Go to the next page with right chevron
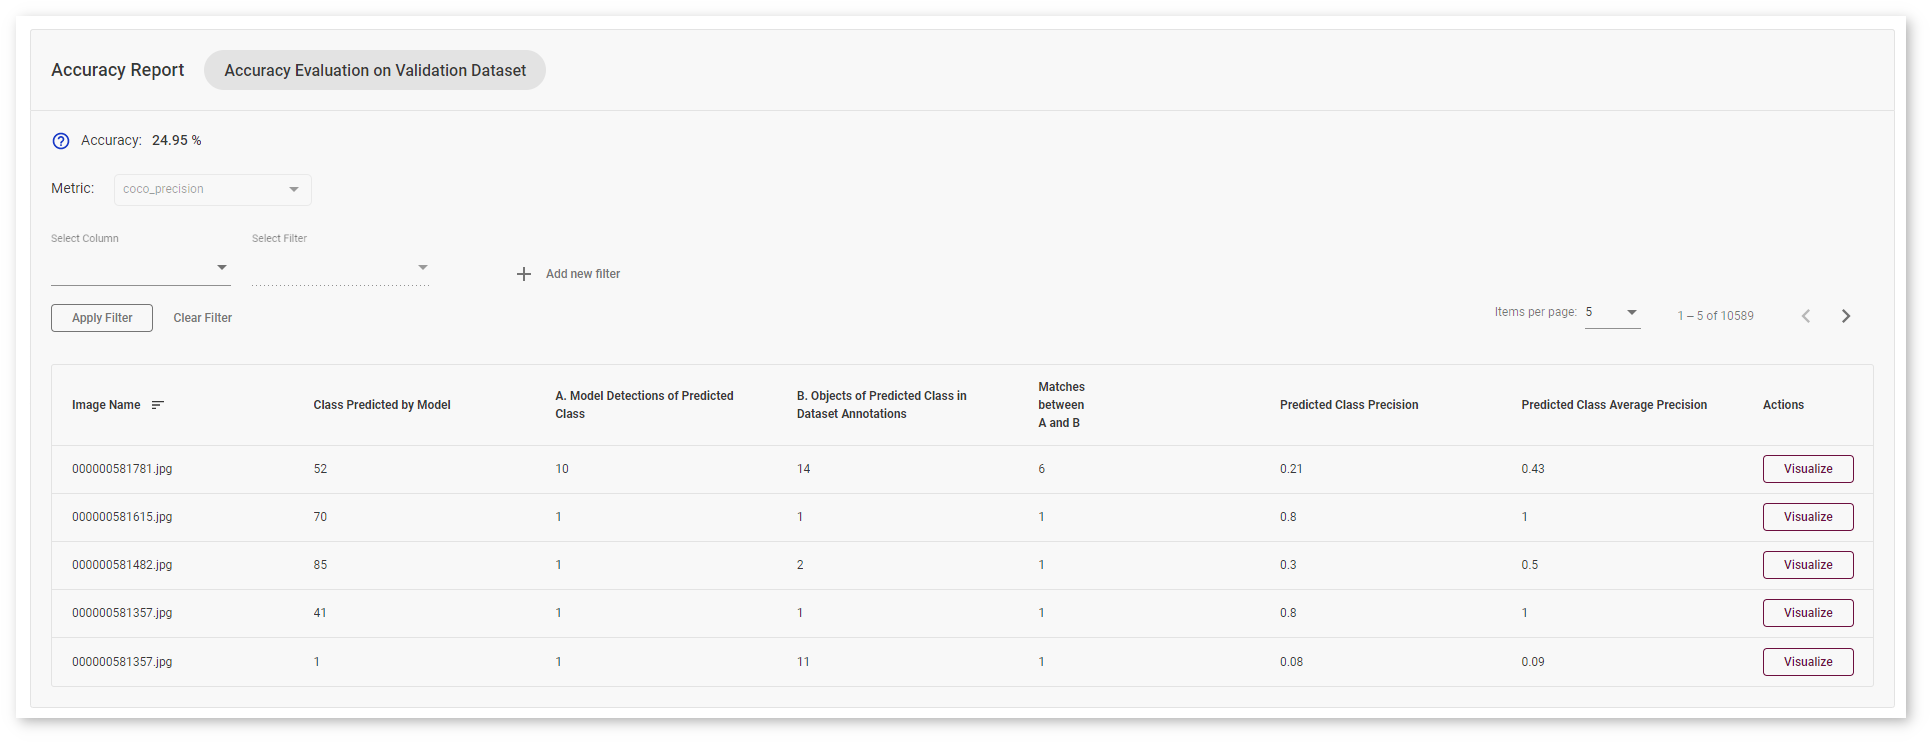Viewport: 1930px width, 742px height. [x=1846, y=316]
